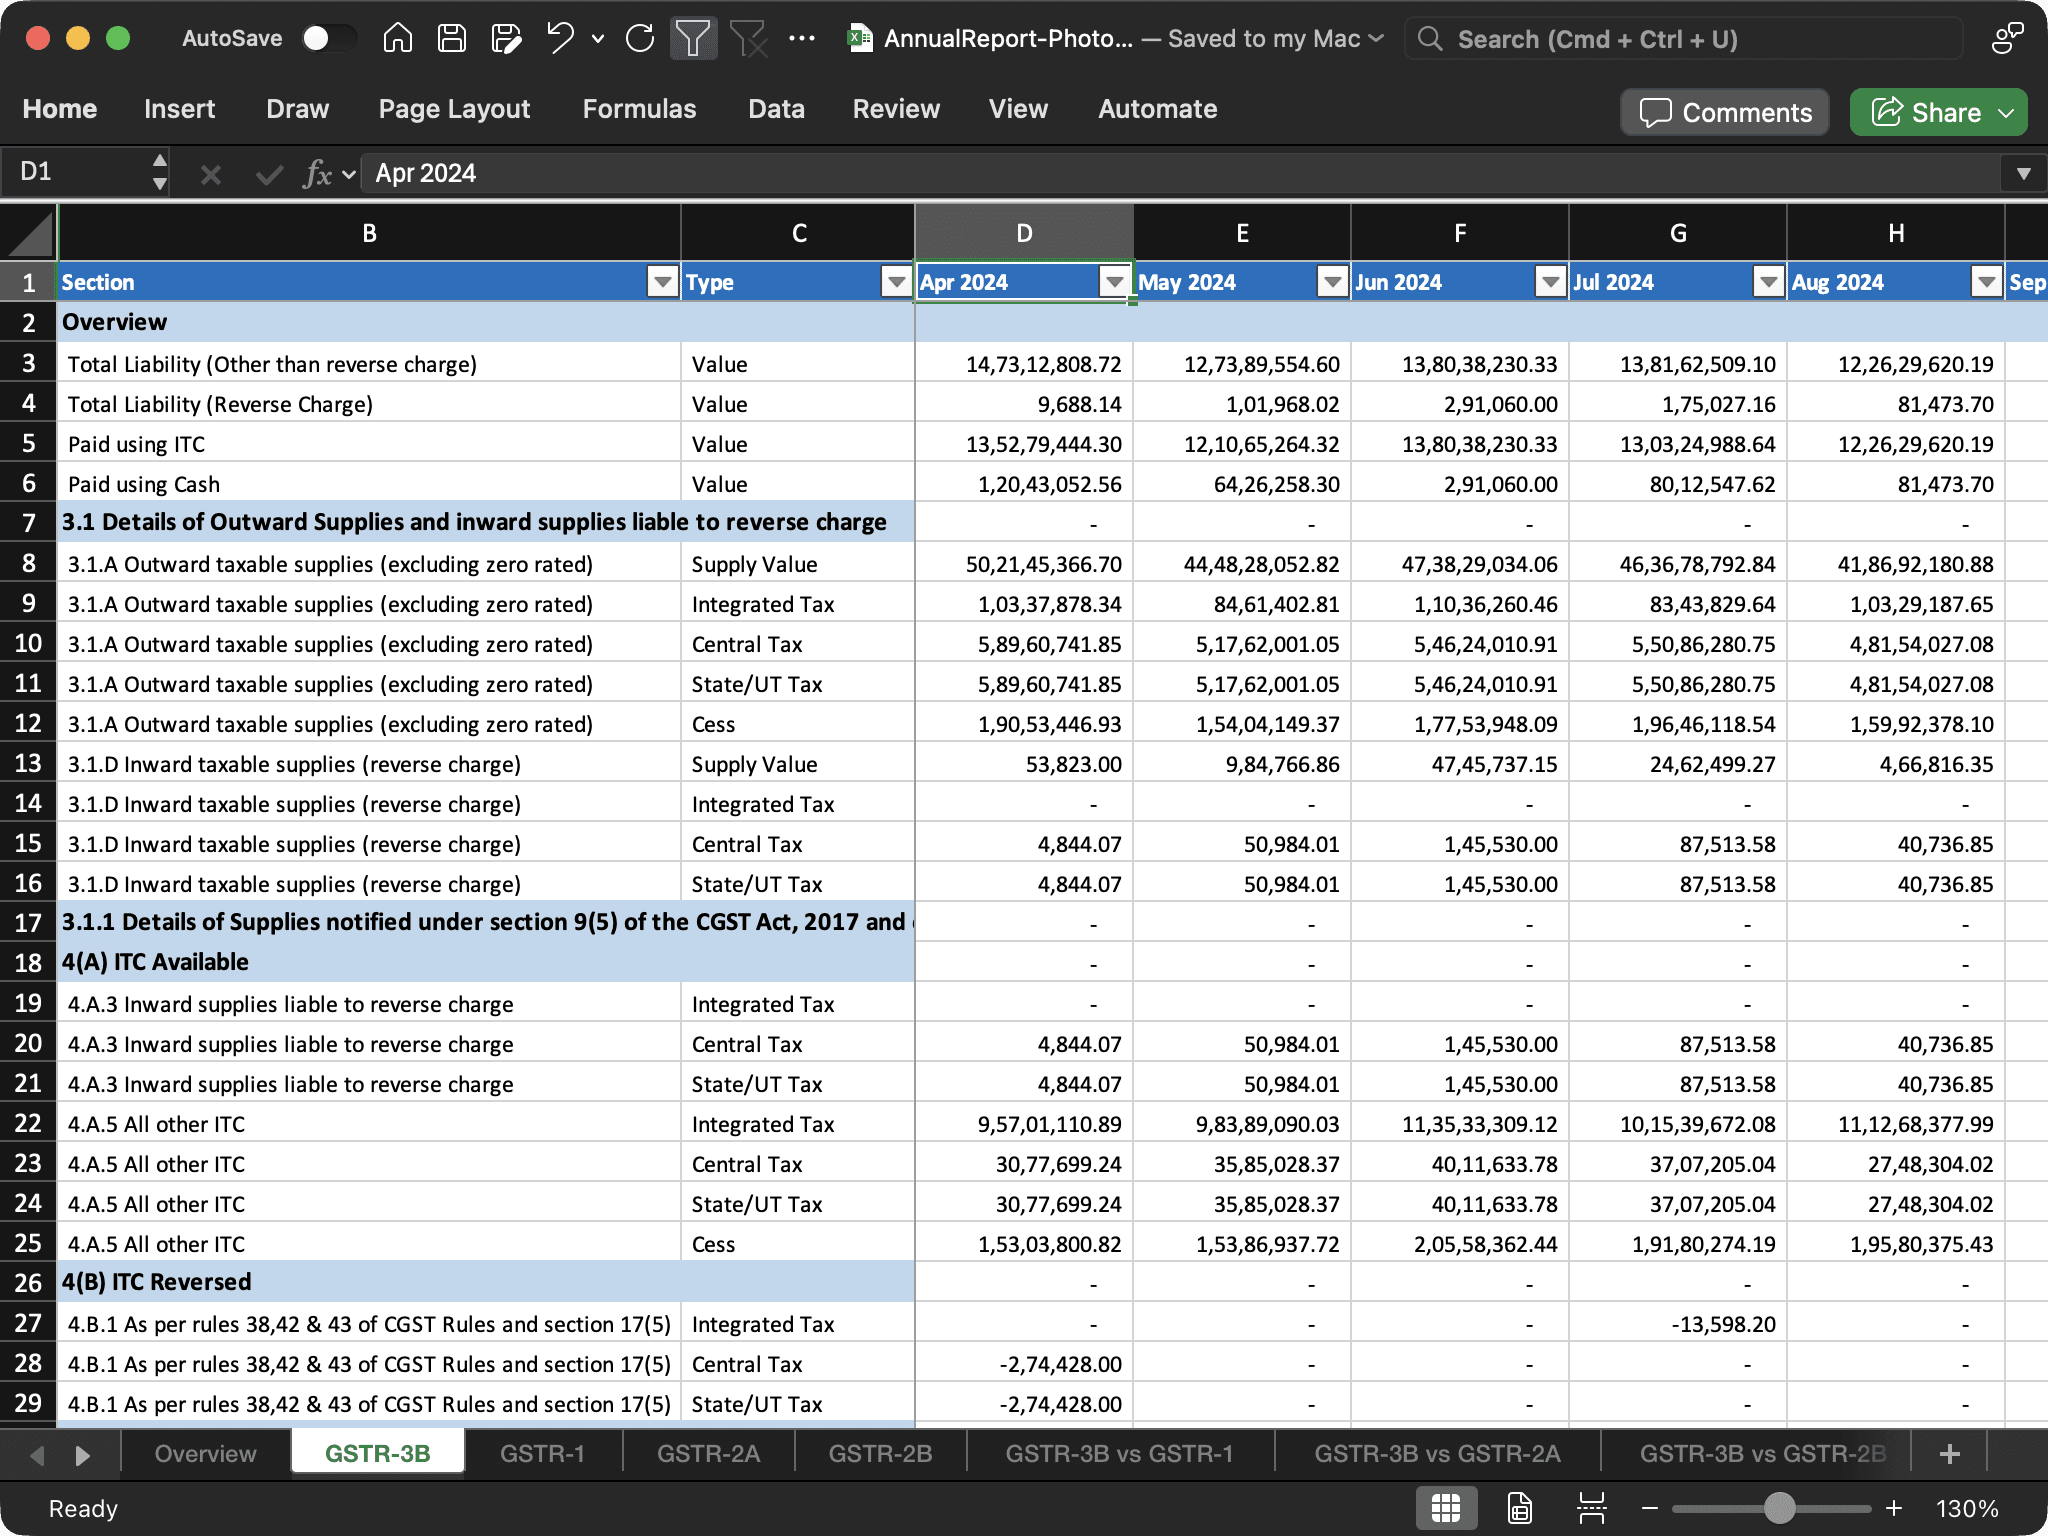Click the Save floppy disk icon
The image size is (2048, 1536).
coord(452,39)
